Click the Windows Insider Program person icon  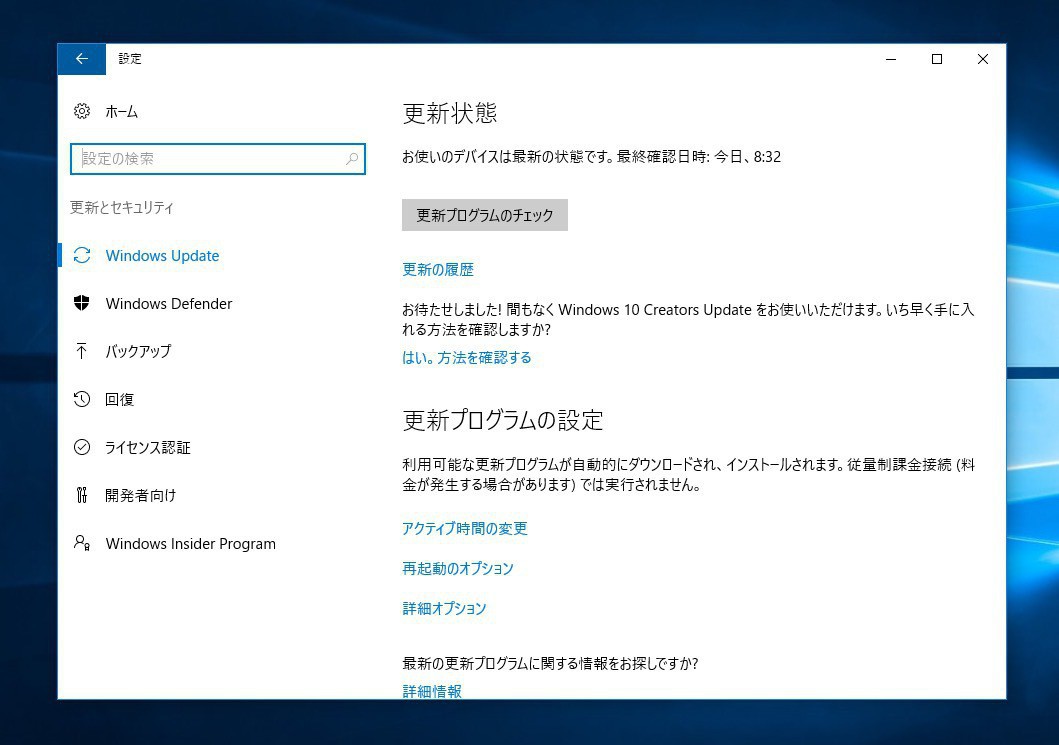pyautogui.click(x=82, y=543)
